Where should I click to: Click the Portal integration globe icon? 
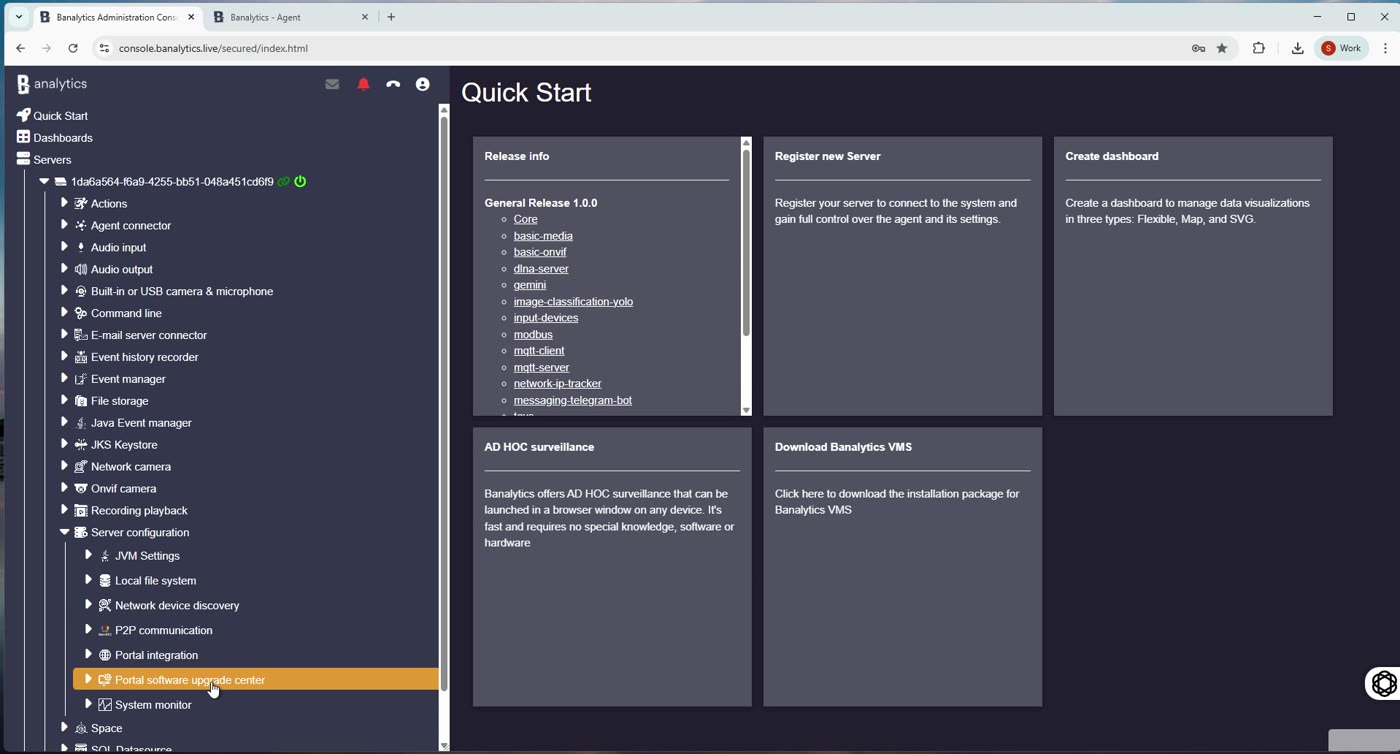[105, 655]
